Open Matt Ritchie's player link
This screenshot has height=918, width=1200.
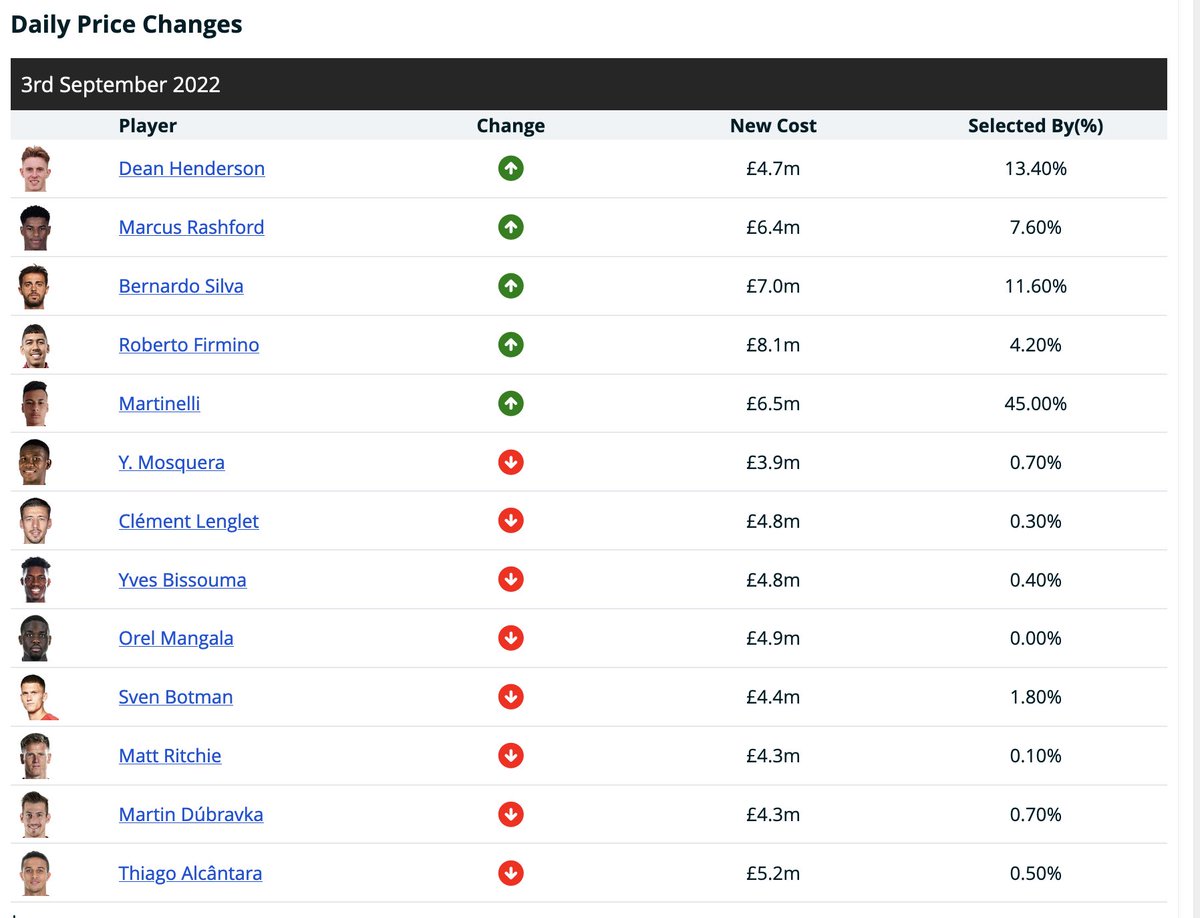(170, 755)
